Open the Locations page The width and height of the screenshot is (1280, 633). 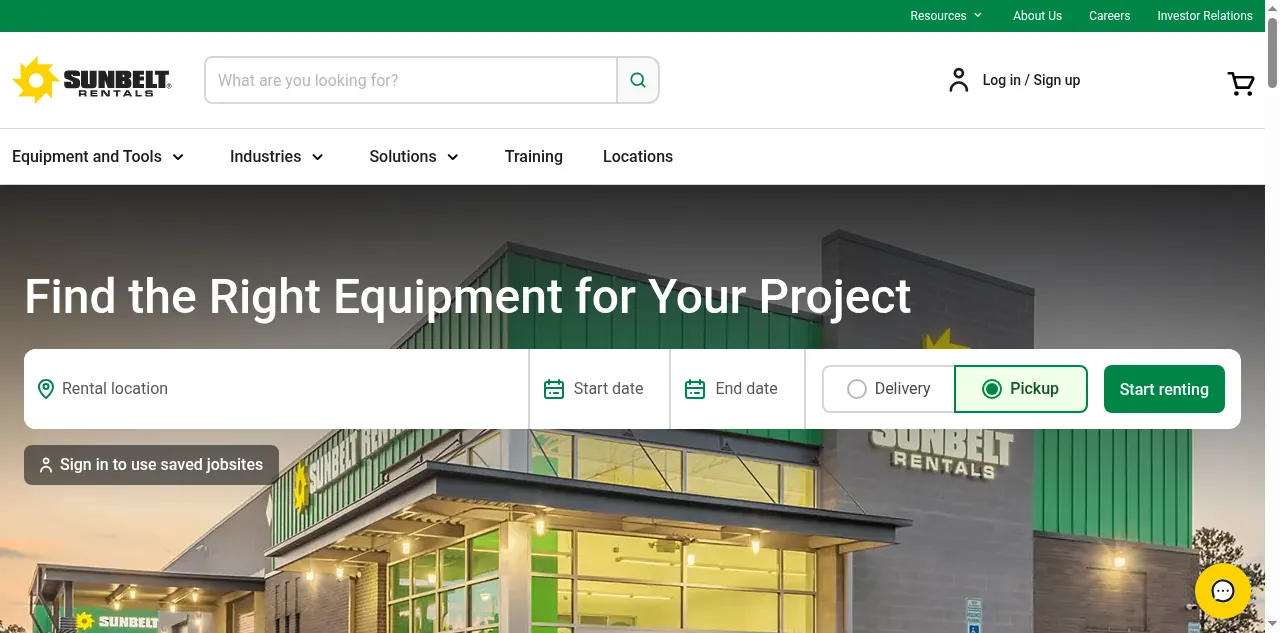pyautogui.click(x=638, y=157)
